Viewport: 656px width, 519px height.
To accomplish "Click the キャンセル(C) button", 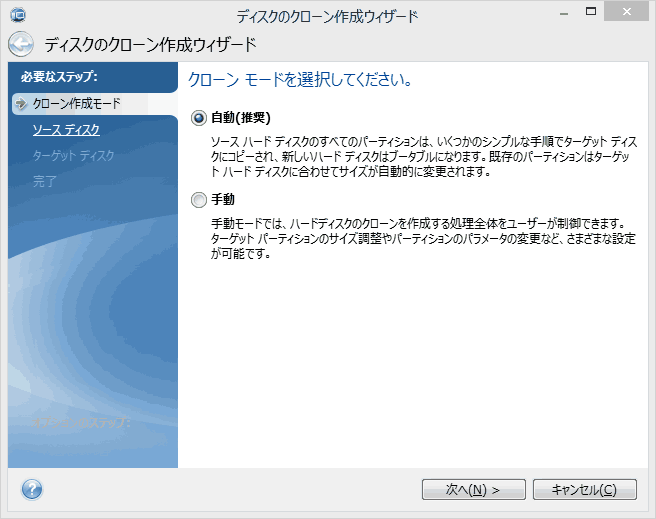I will (584, 489).
